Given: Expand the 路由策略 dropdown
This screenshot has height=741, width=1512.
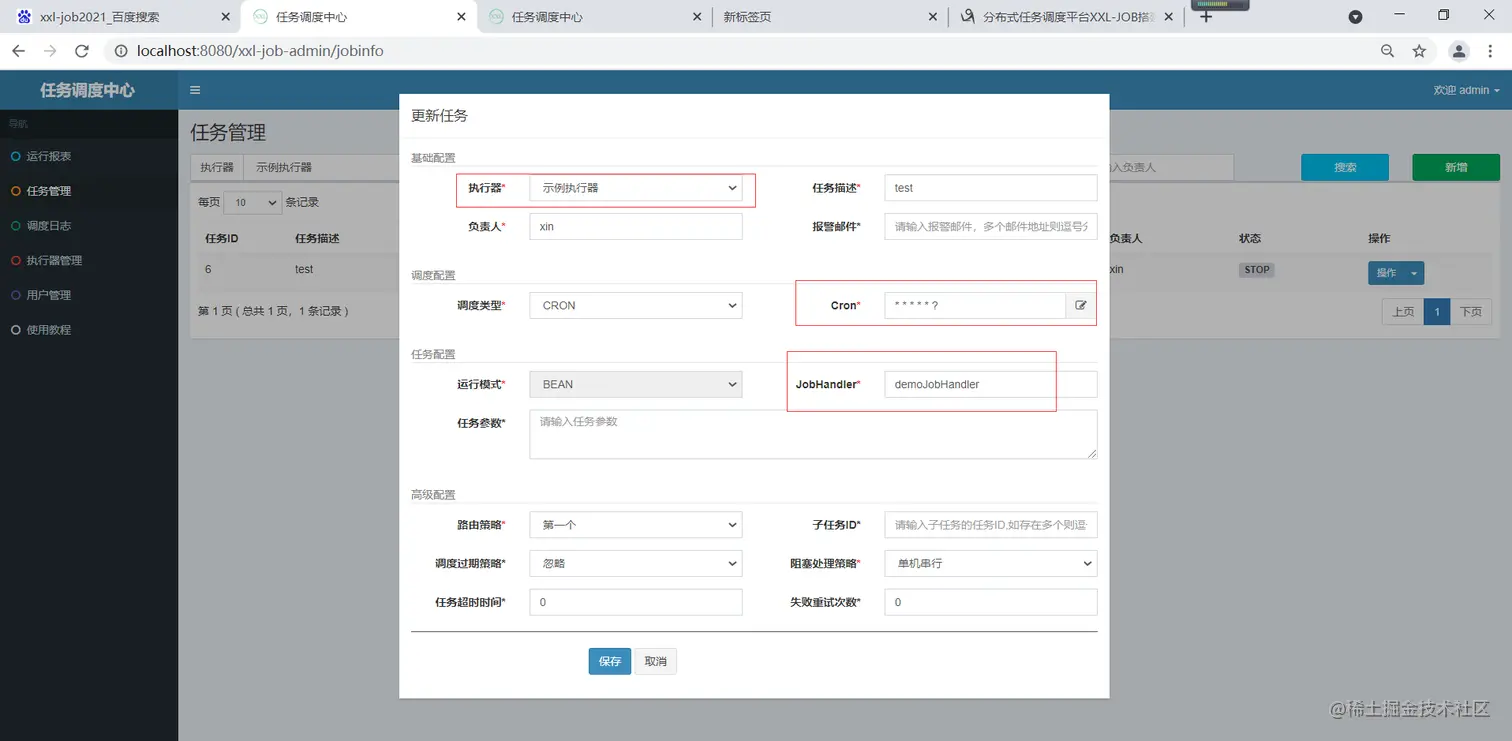Looking at the screenshot, I should [x=636, y=524].
